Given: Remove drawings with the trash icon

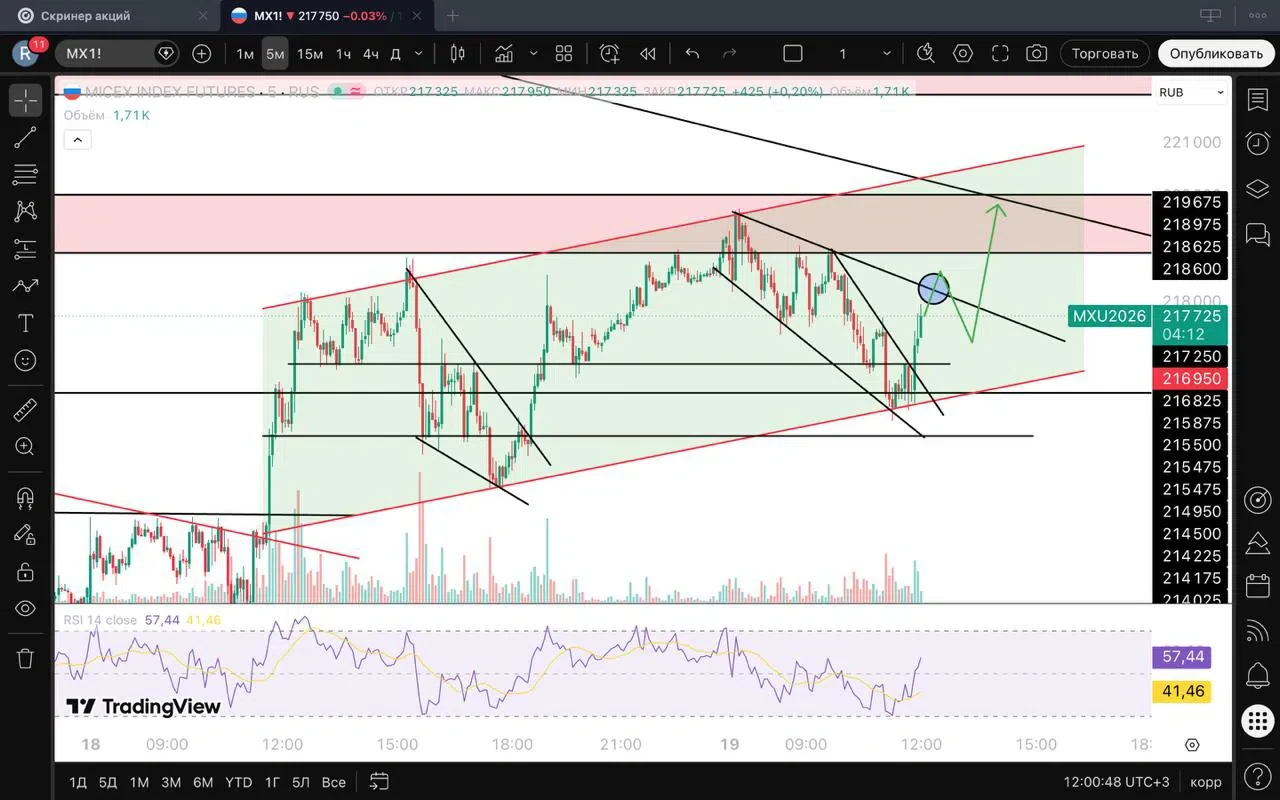Looking at the screenshot, I should (25, 659).
